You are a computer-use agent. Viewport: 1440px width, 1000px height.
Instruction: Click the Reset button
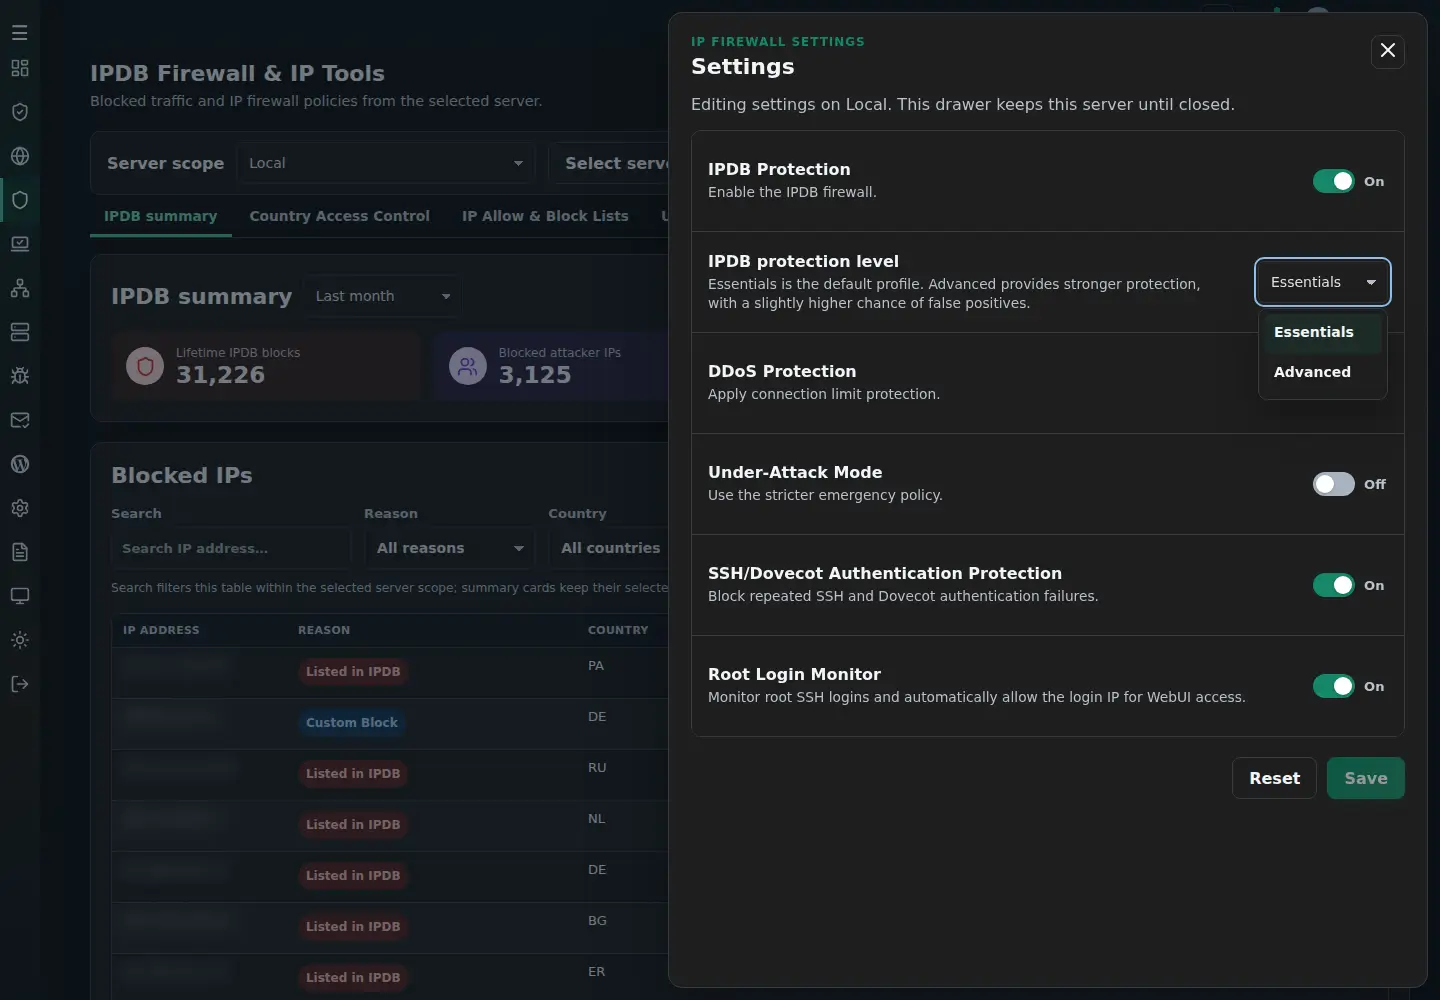pos(1274,778)
